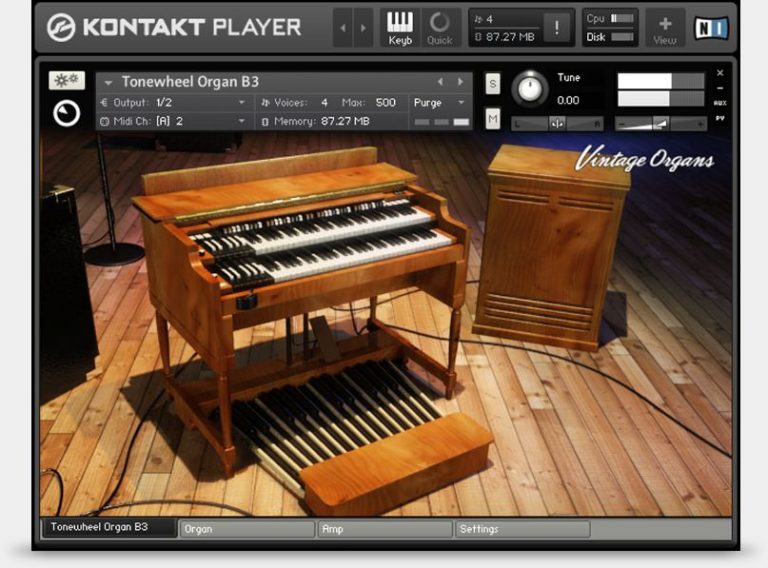
Task: Switch to the Amp tab
Action: point(385,529)
